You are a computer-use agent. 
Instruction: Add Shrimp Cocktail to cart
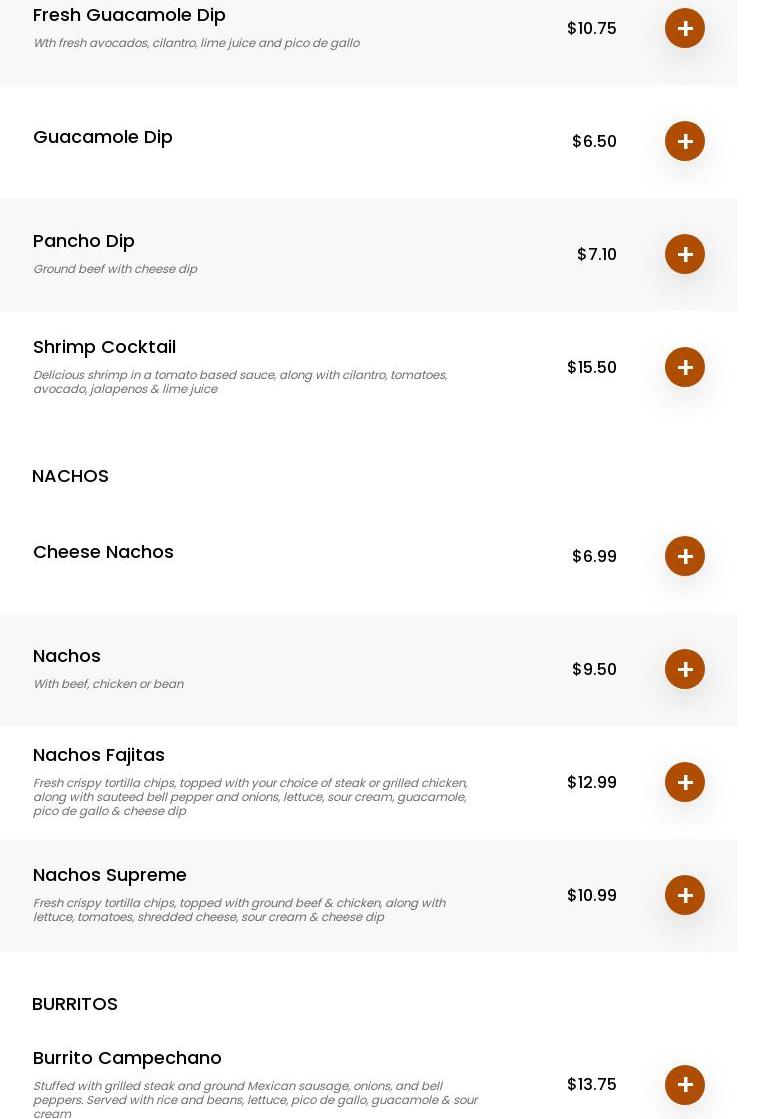point(684,367)
